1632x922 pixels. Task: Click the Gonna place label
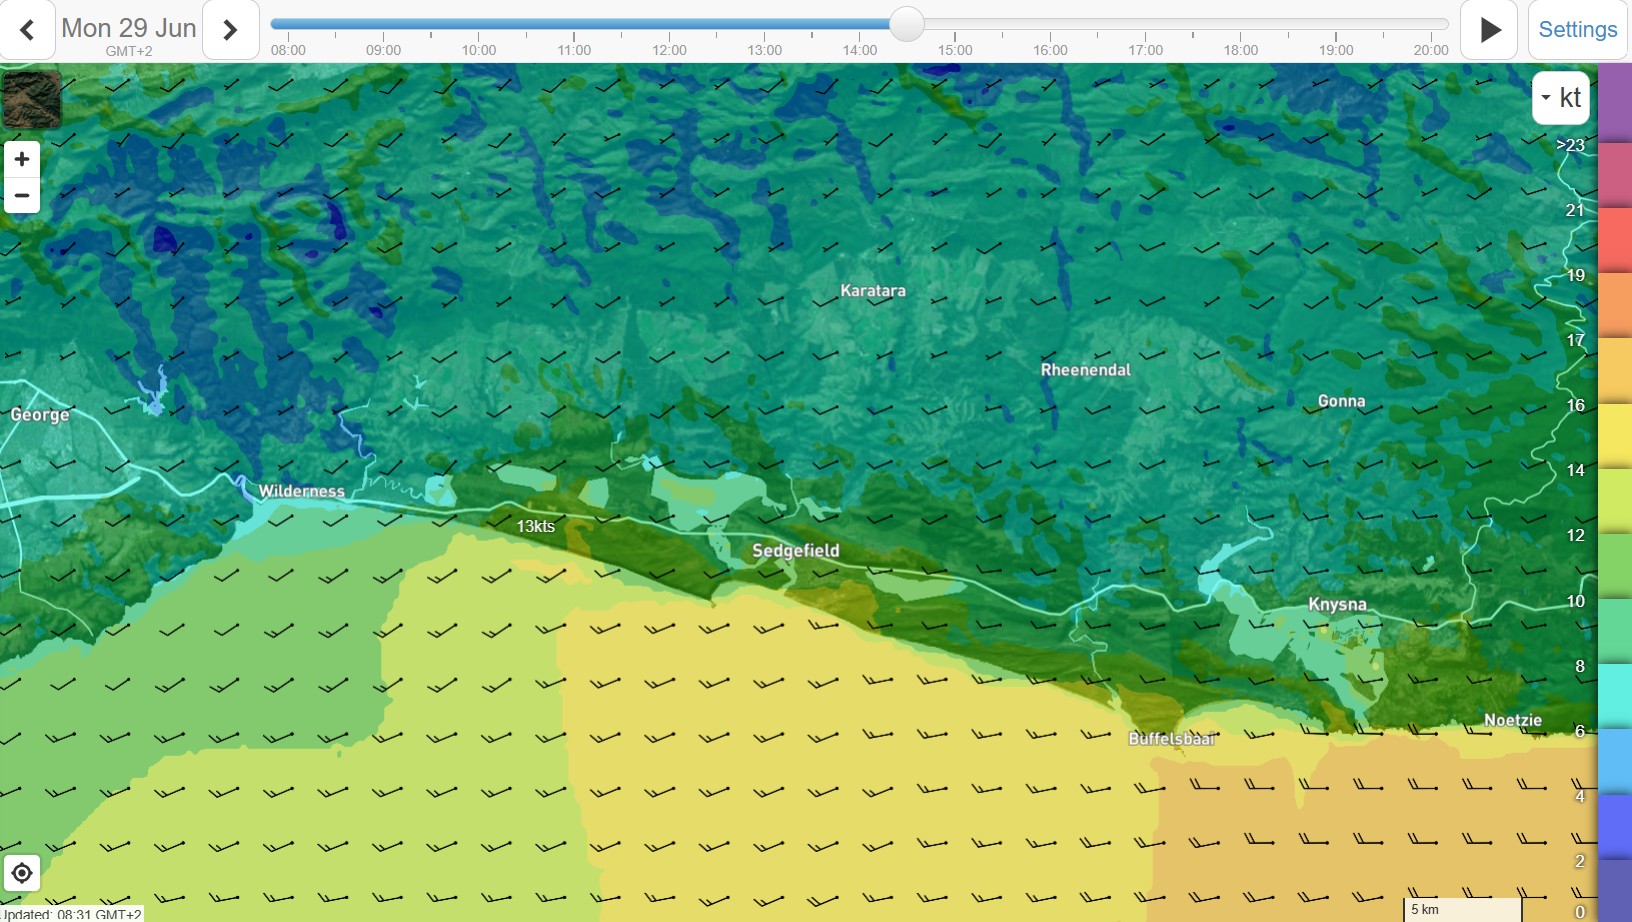click(1341, 401)
